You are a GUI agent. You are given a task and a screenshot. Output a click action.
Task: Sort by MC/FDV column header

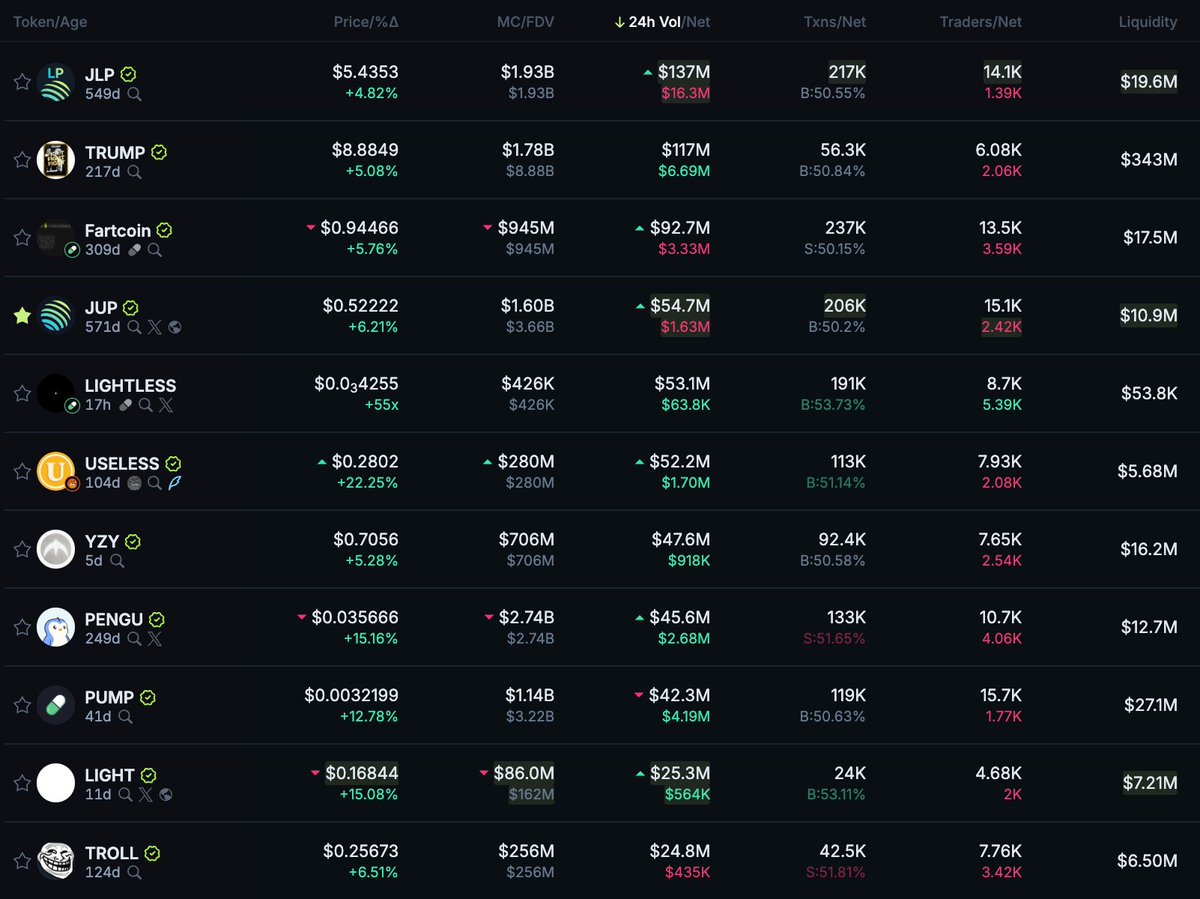(x=525, y=22)
